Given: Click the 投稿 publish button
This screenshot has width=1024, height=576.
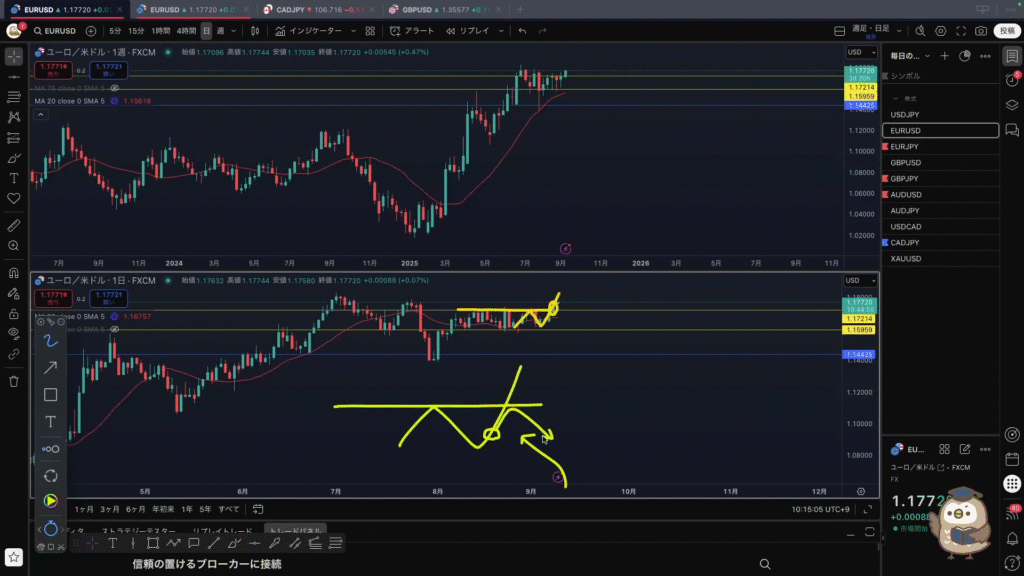Looking at the screenshot, I should [1006, 31].
